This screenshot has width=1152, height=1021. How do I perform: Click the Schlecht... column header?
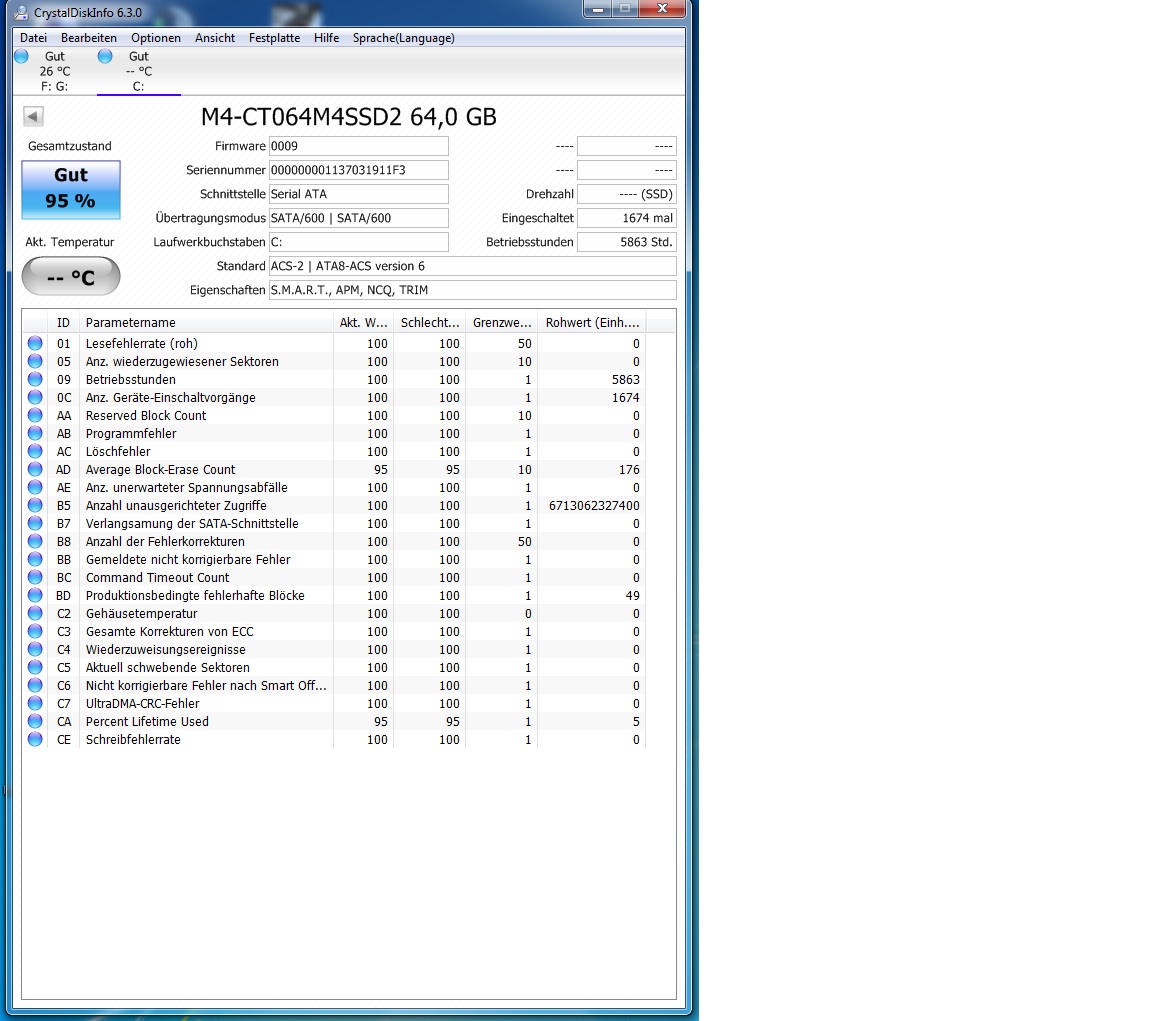point(429,322)
